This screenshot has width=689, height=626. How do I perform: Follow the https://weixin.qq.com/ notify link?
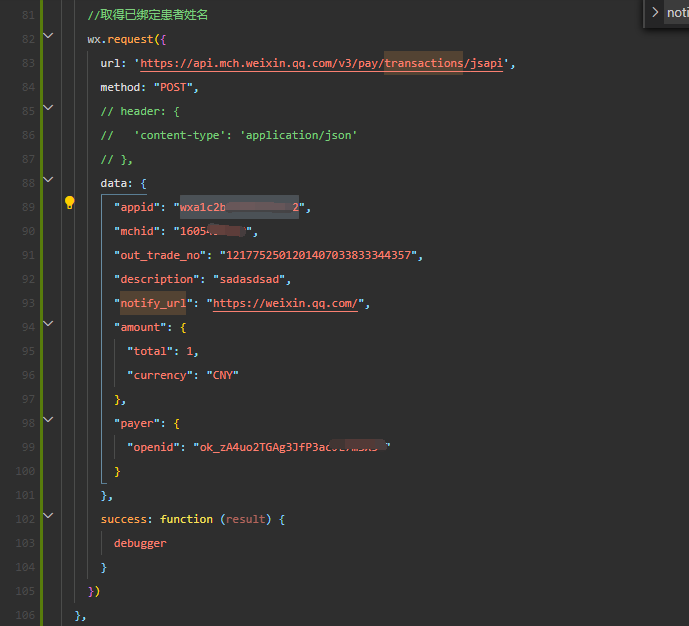285,304
